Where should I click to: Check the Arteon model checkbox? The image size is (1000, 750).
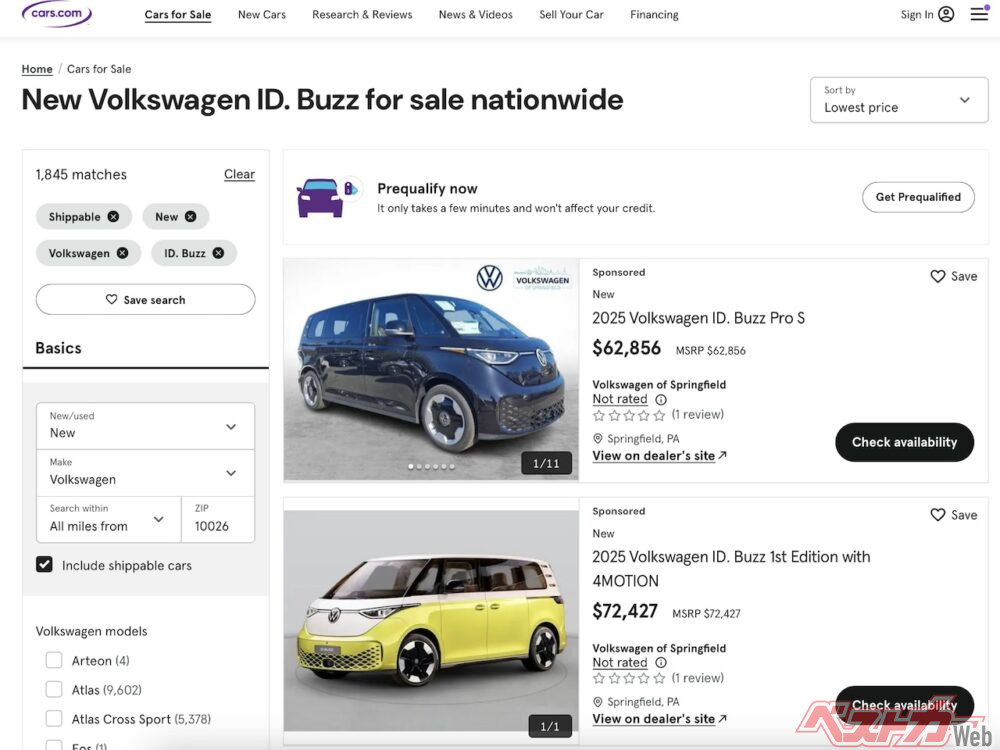coord(54,660)
